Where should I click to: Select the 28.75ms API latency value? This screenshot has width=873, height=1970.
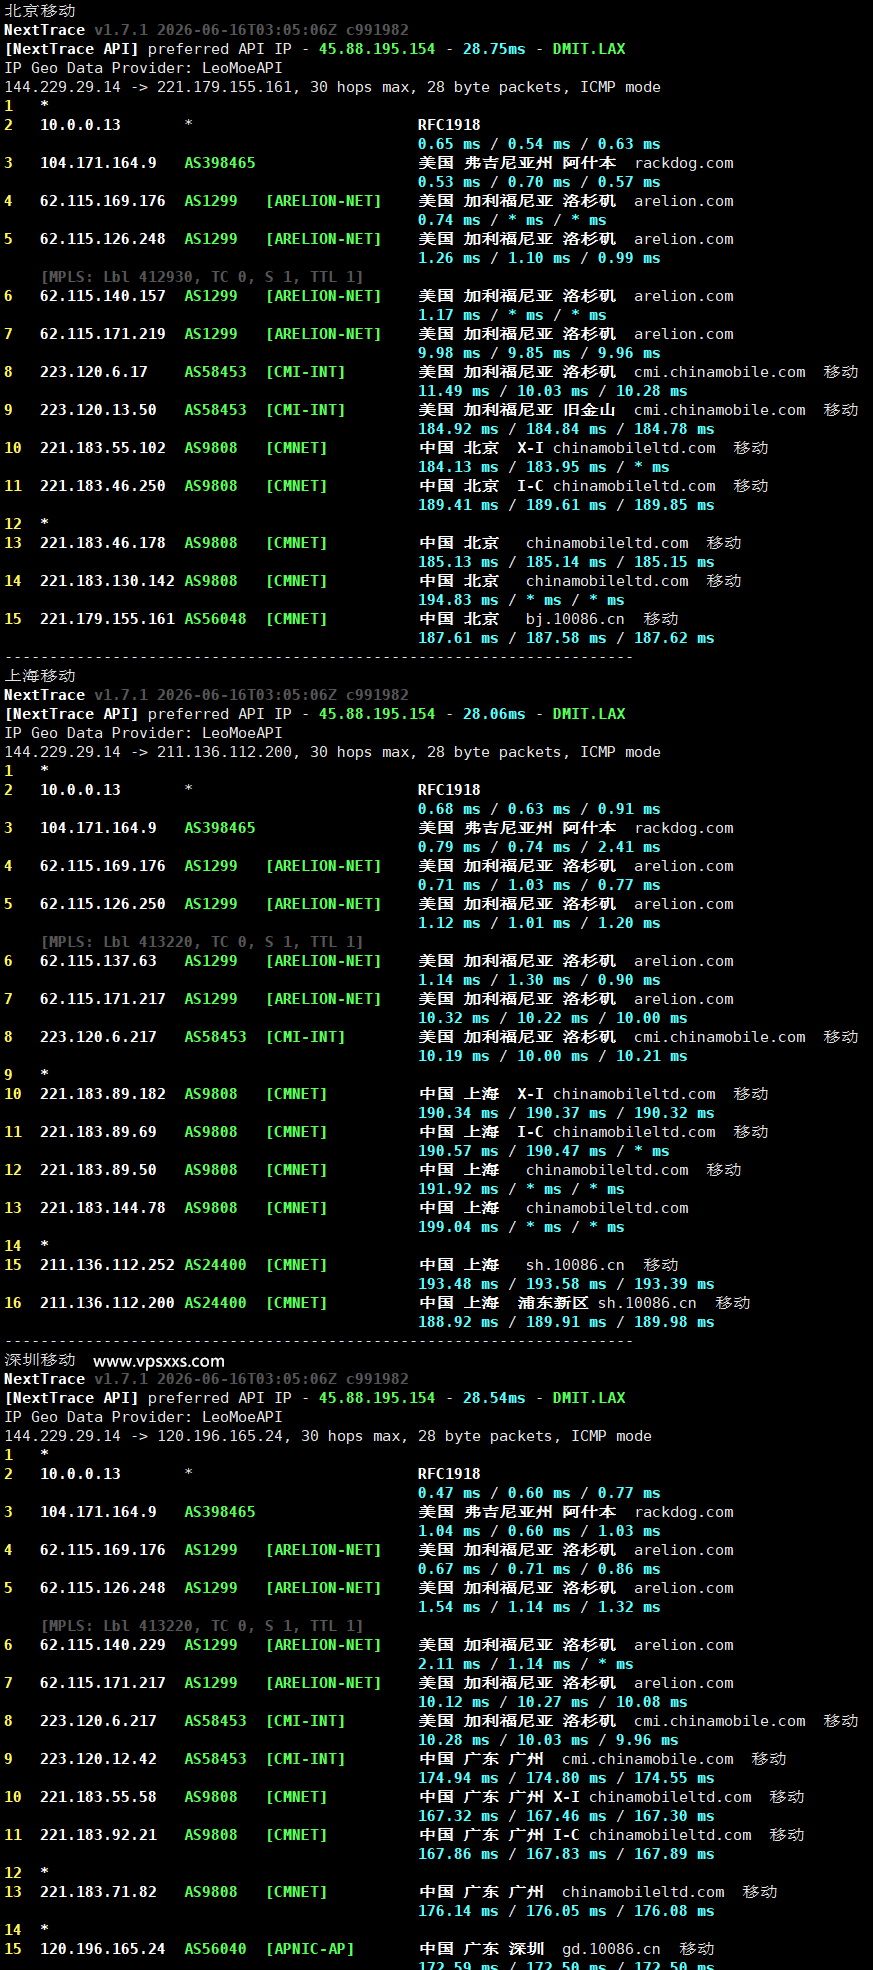tap(494, 49)
